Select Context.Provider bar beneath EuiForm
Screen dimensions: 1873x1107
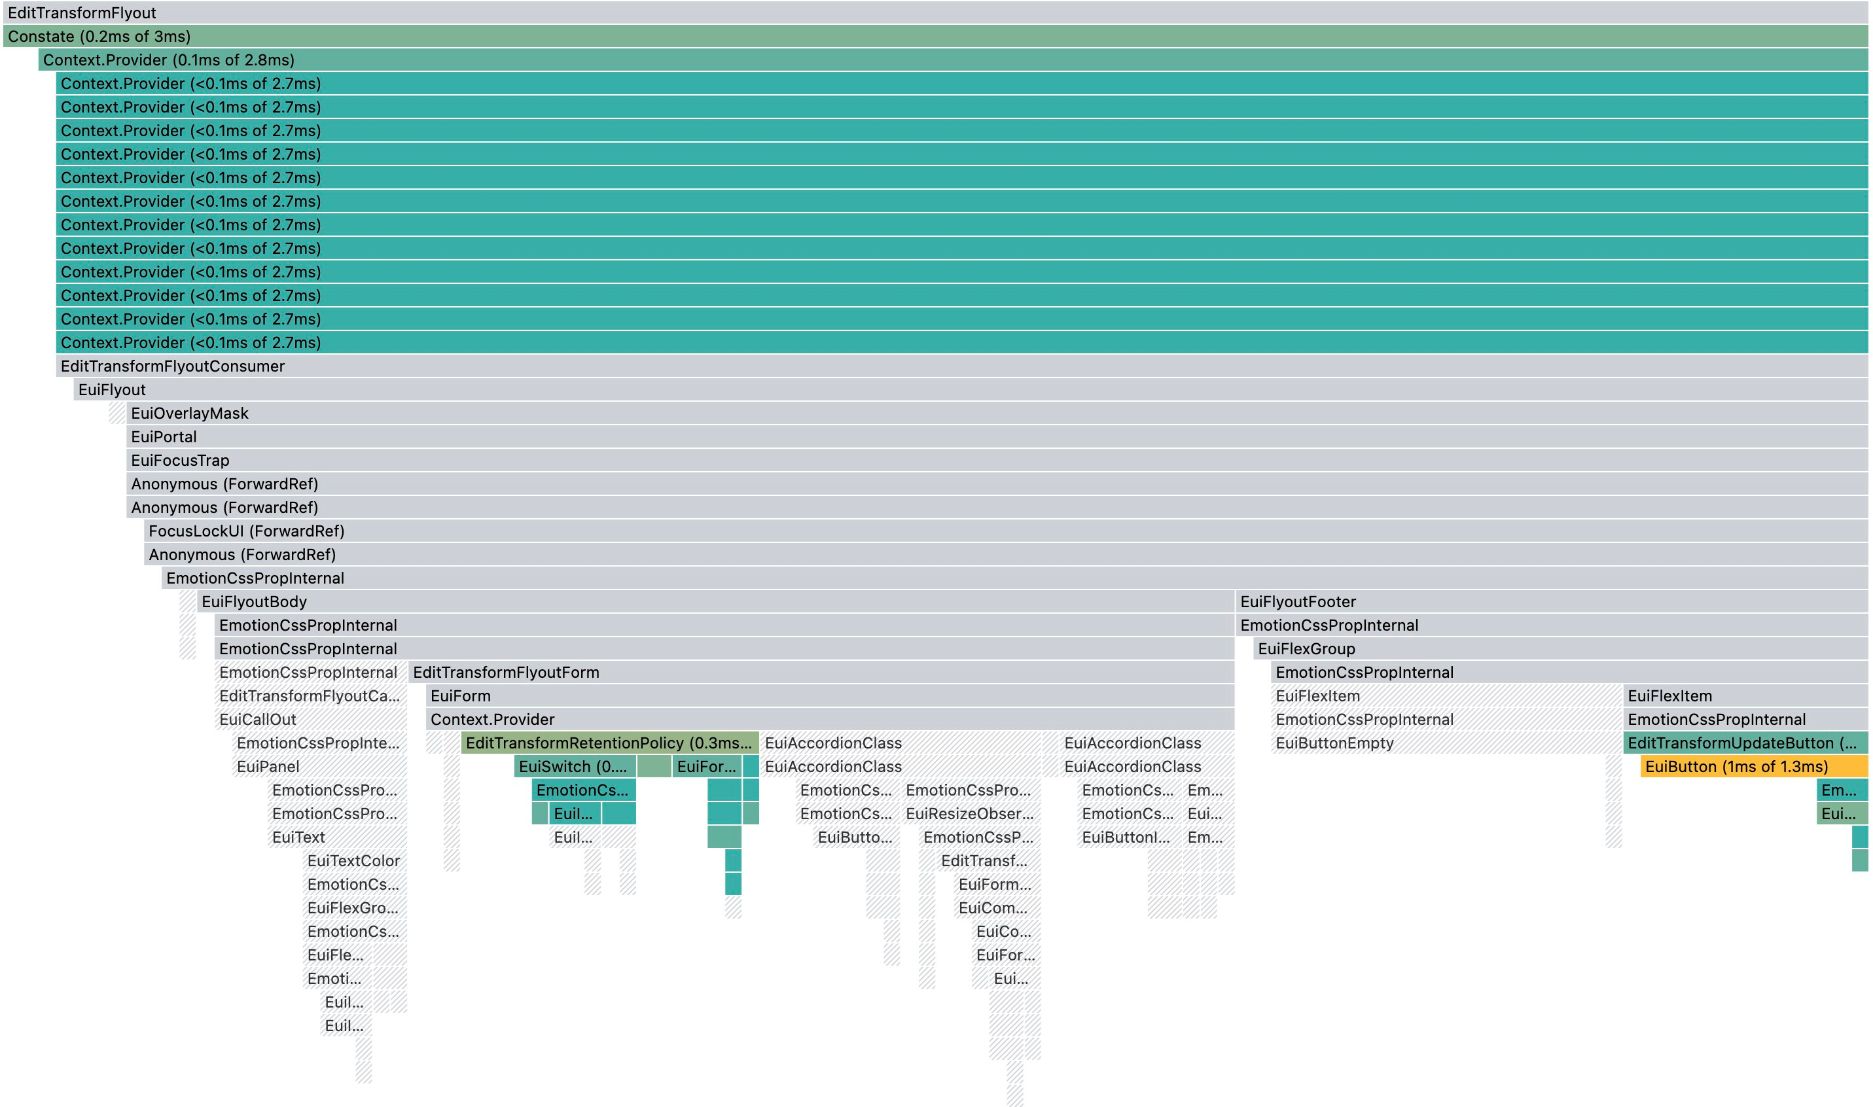tap(831, 719)
